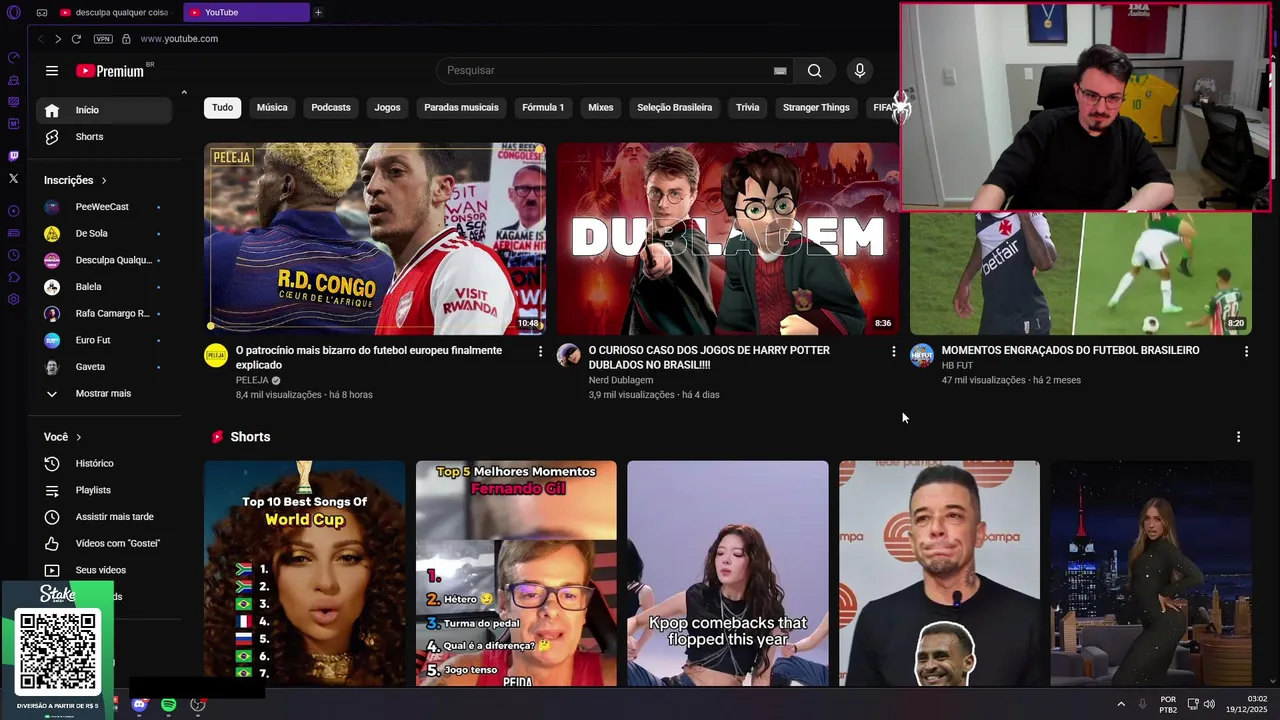The image size is (1280, 720).
Task: Open Opera sidebar settings gear
Action: coord(13,299)
